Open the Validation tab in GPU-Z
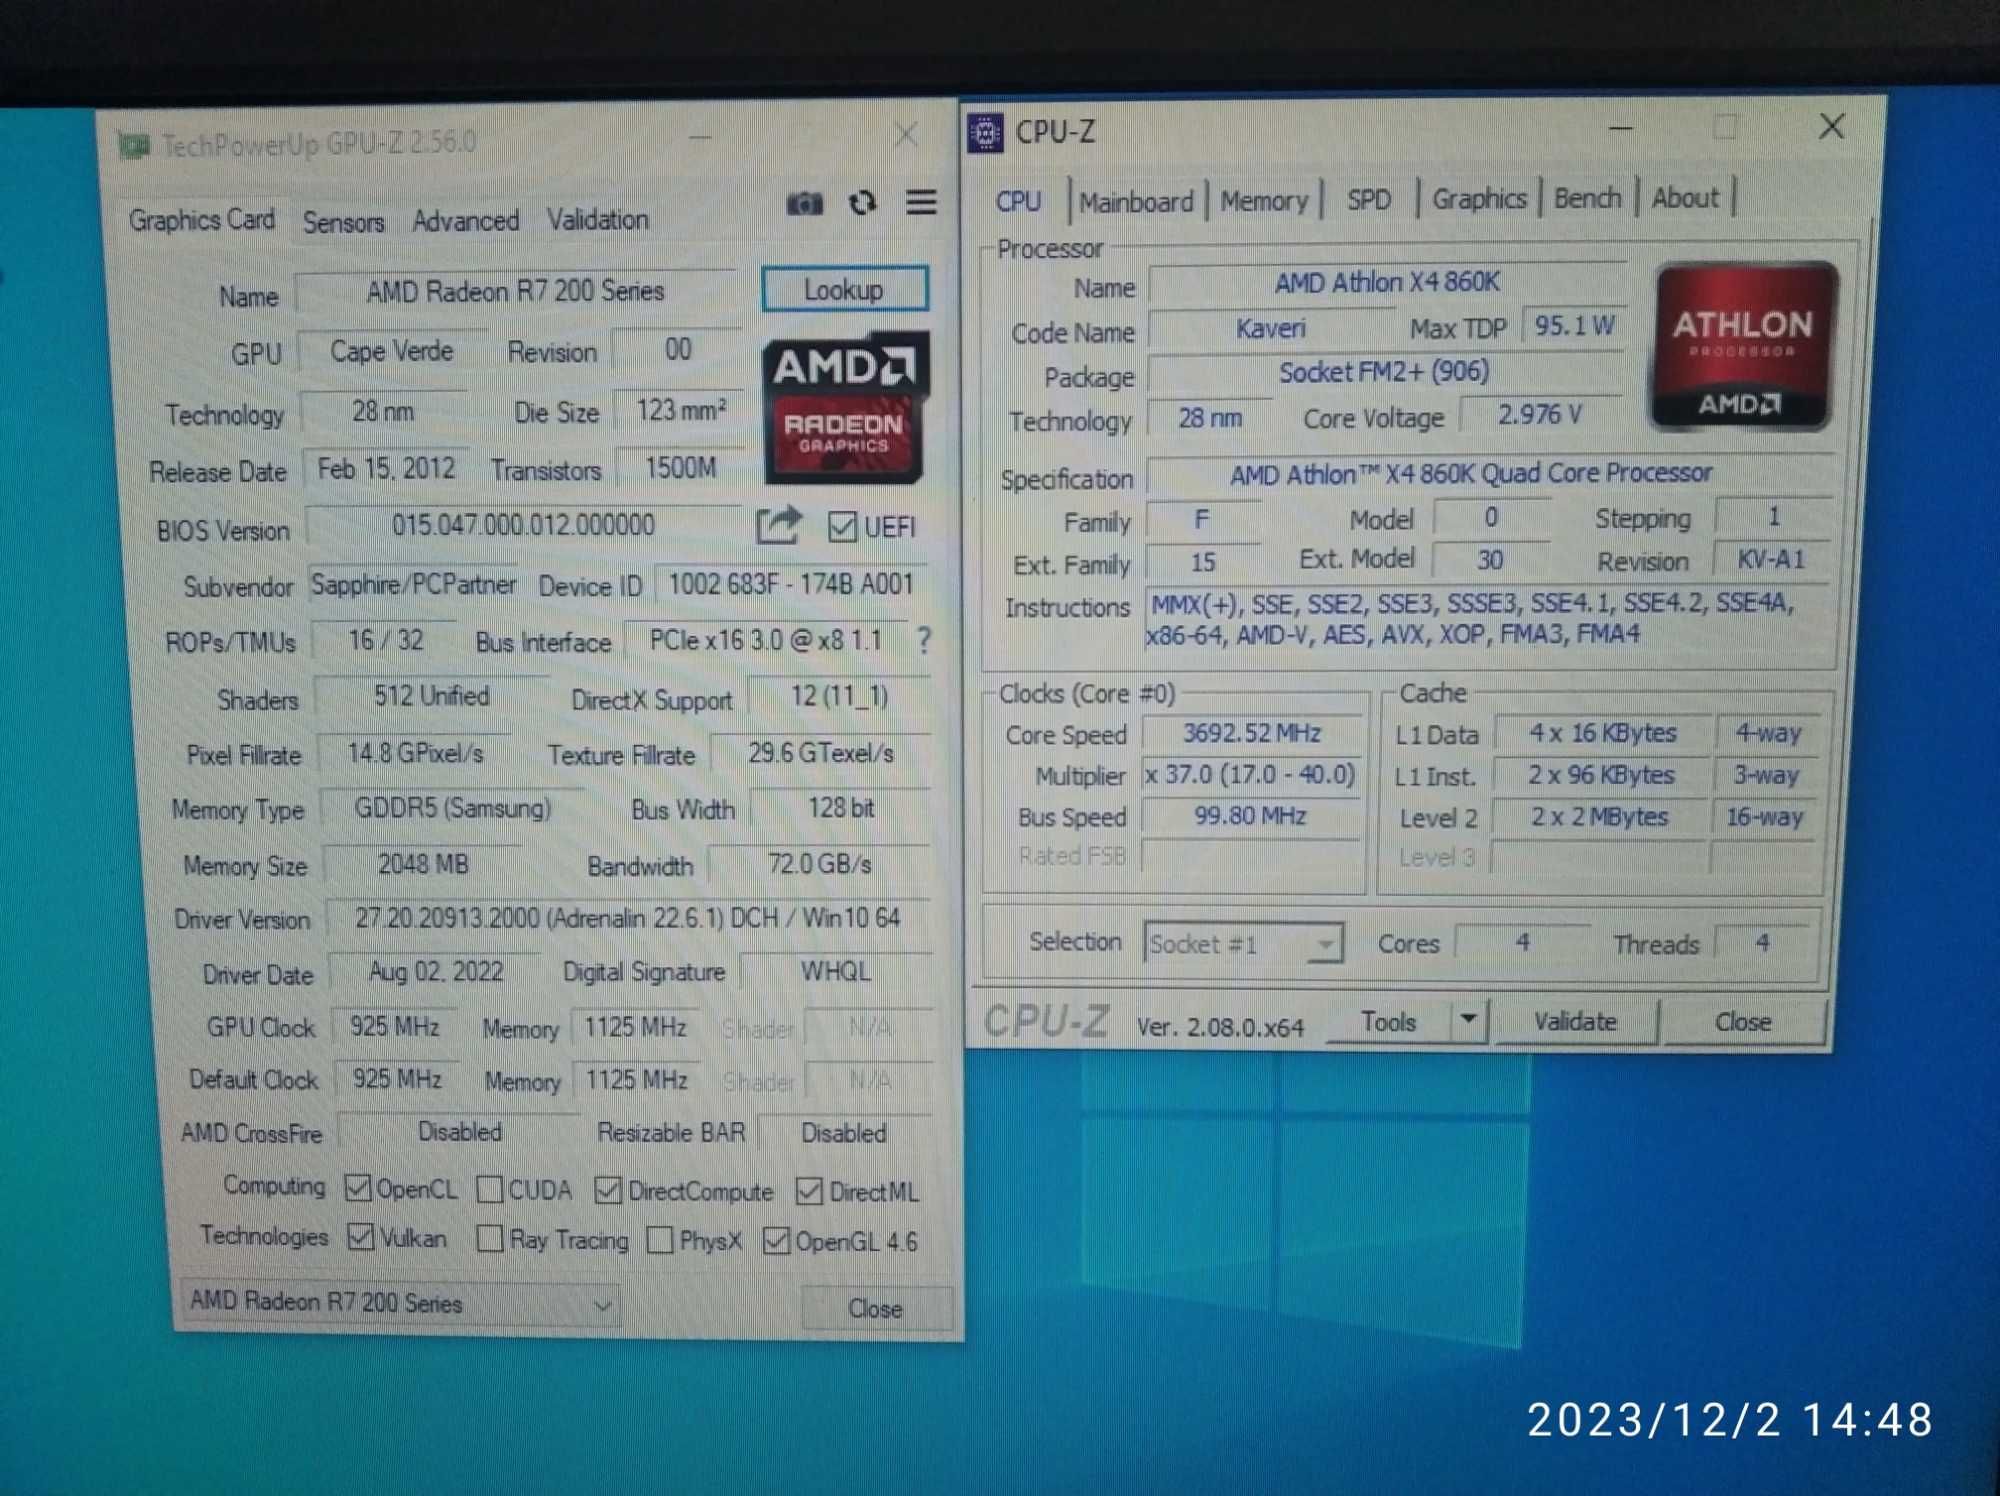 click(x=597, y=220)
